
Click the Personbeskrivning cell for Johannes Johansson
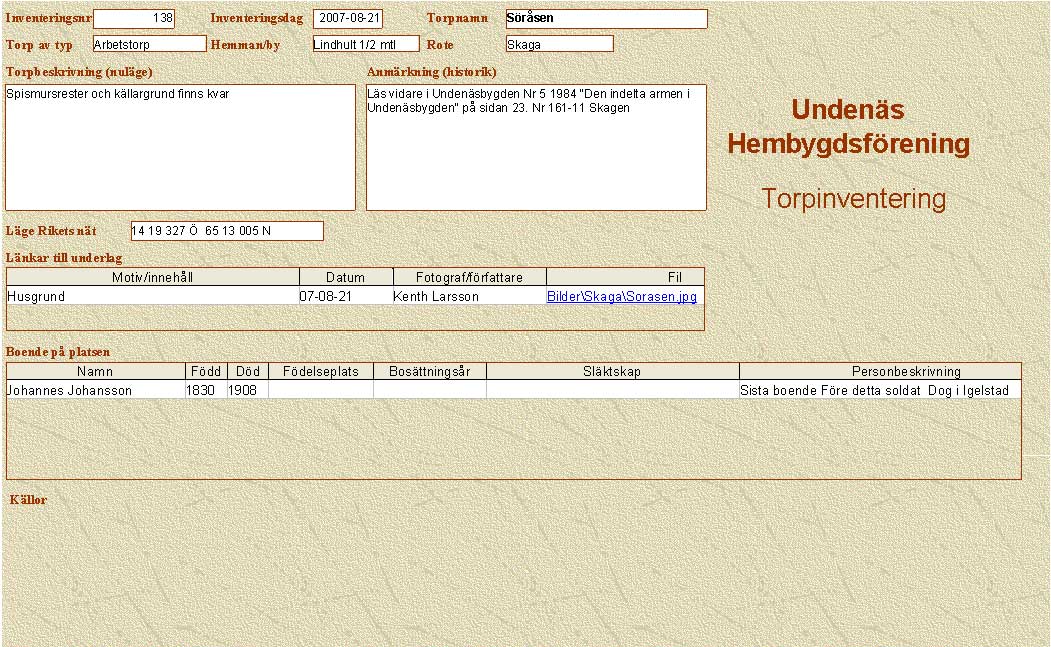tap(879, 391)
